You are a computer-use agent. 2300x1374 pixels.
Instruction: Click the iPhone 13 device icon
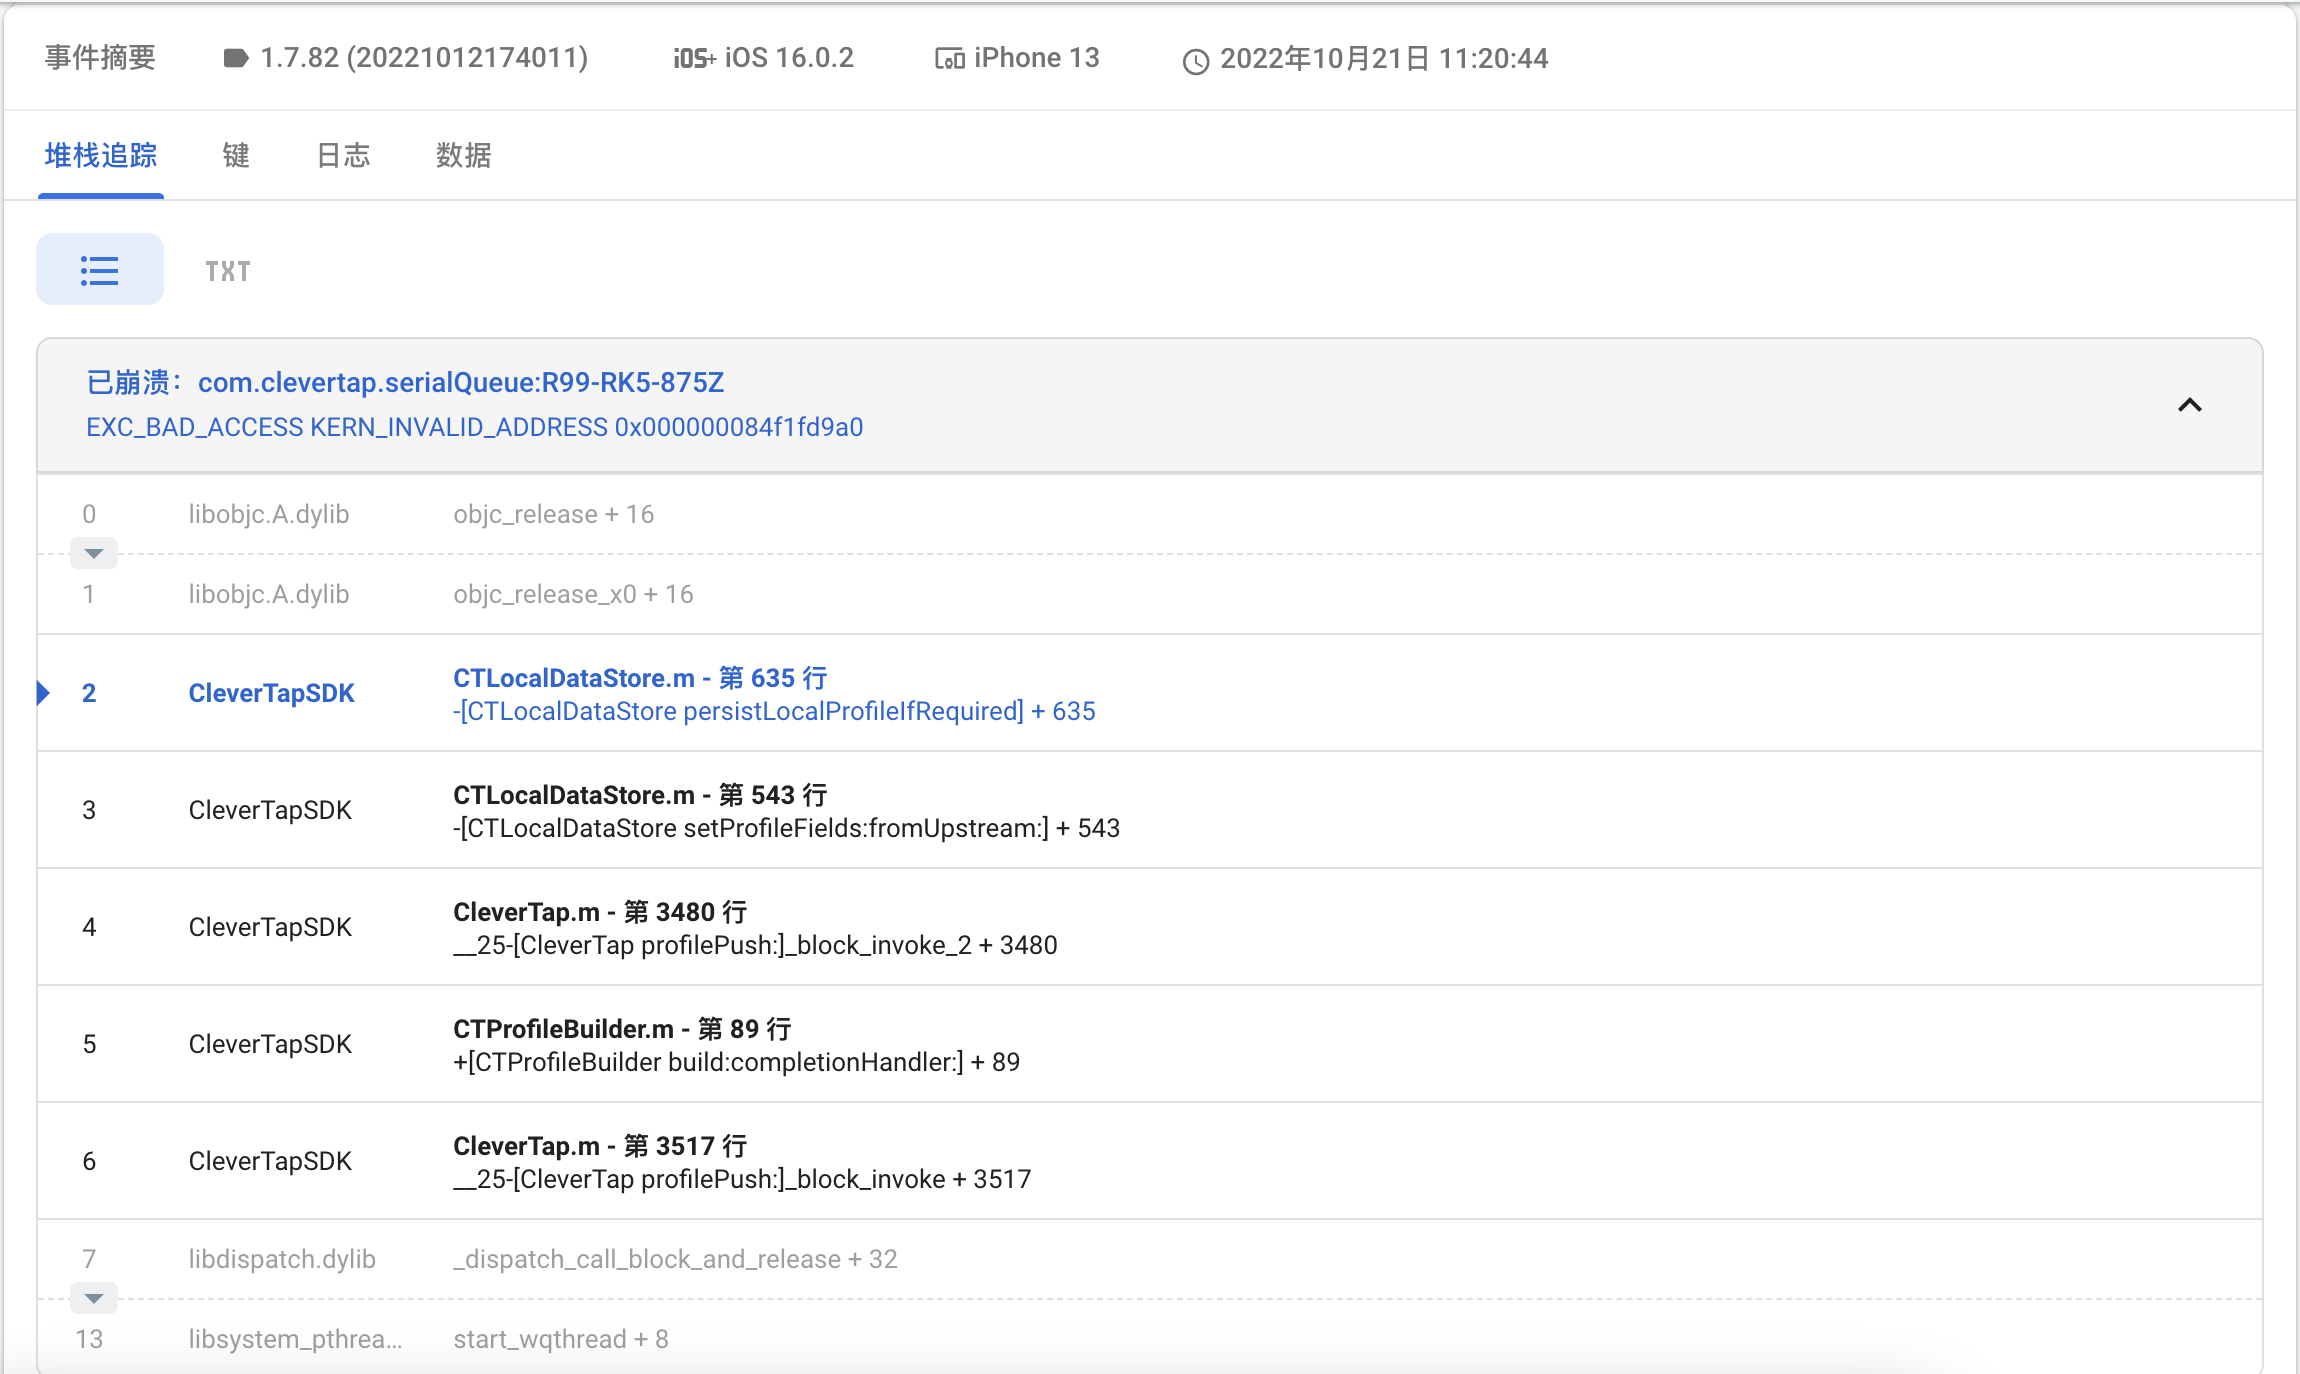pyautogui.click(x=949, y=59)
